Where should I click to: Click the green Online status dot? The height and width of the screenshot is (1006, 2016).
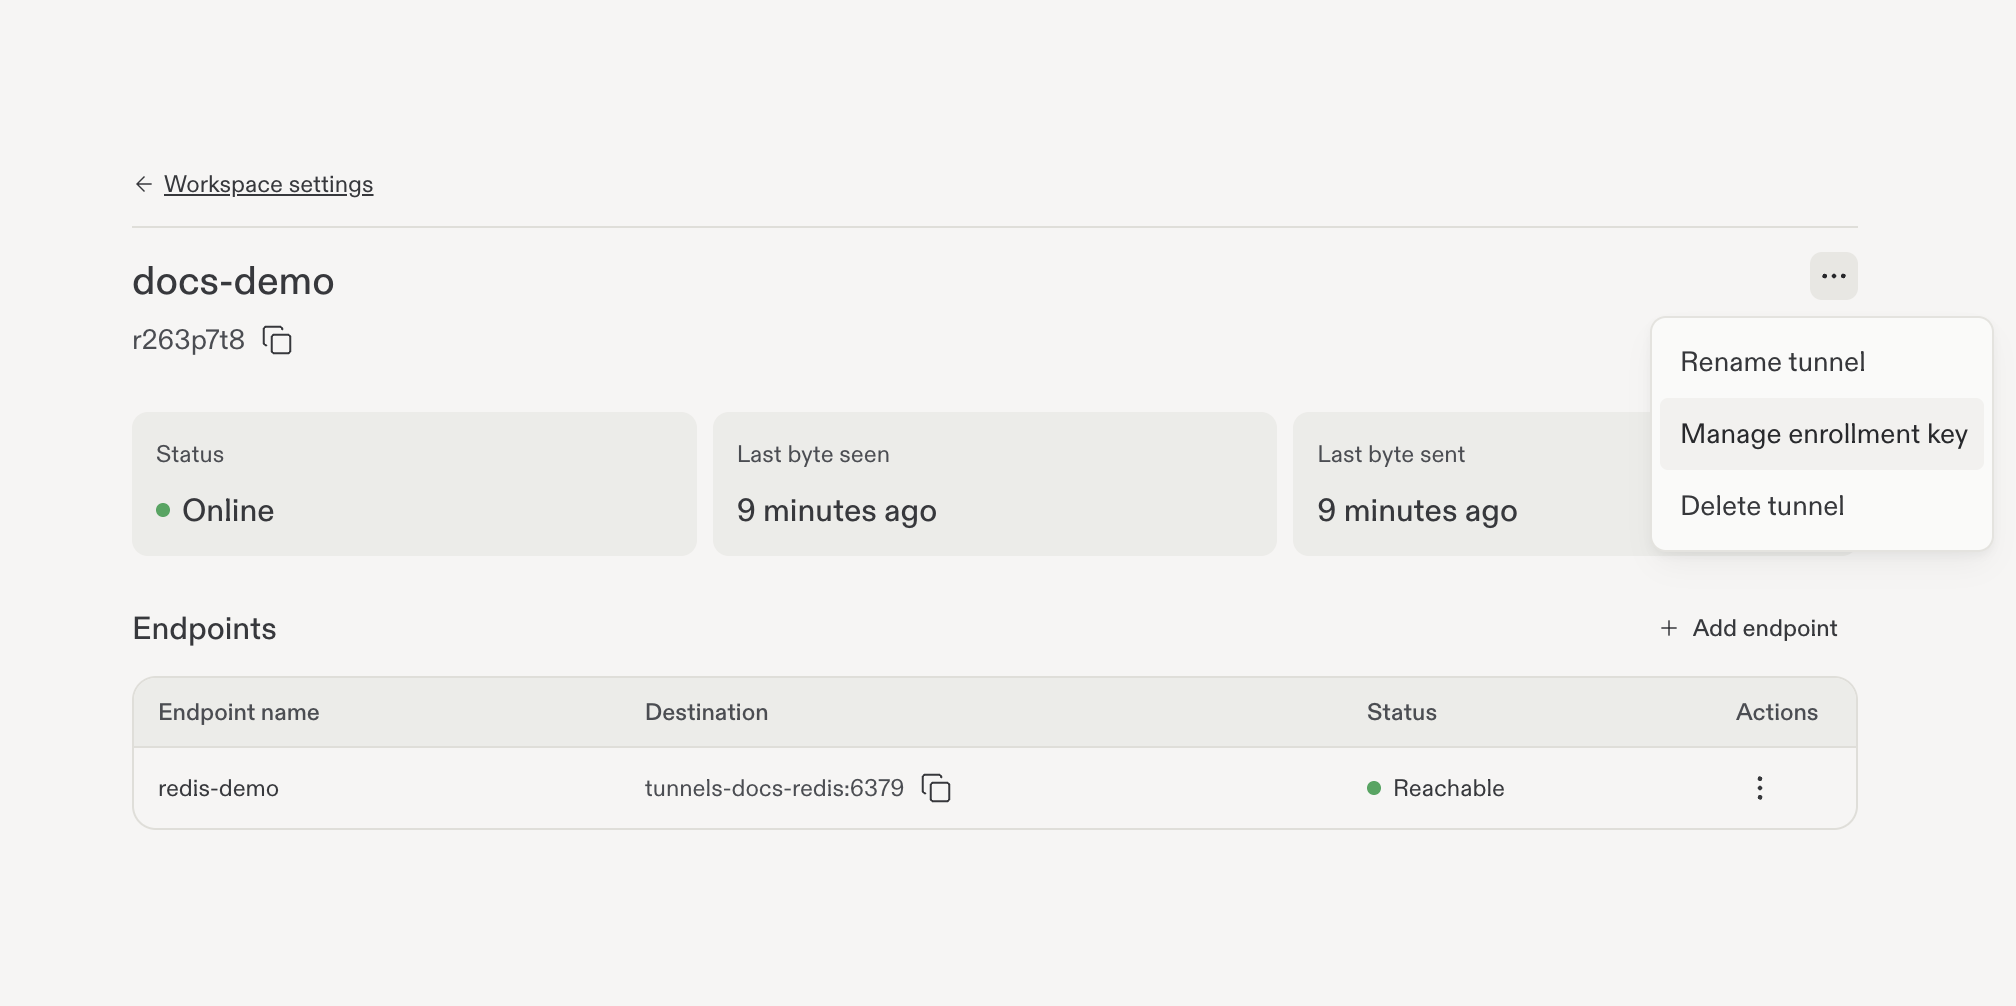click(163, 510)
